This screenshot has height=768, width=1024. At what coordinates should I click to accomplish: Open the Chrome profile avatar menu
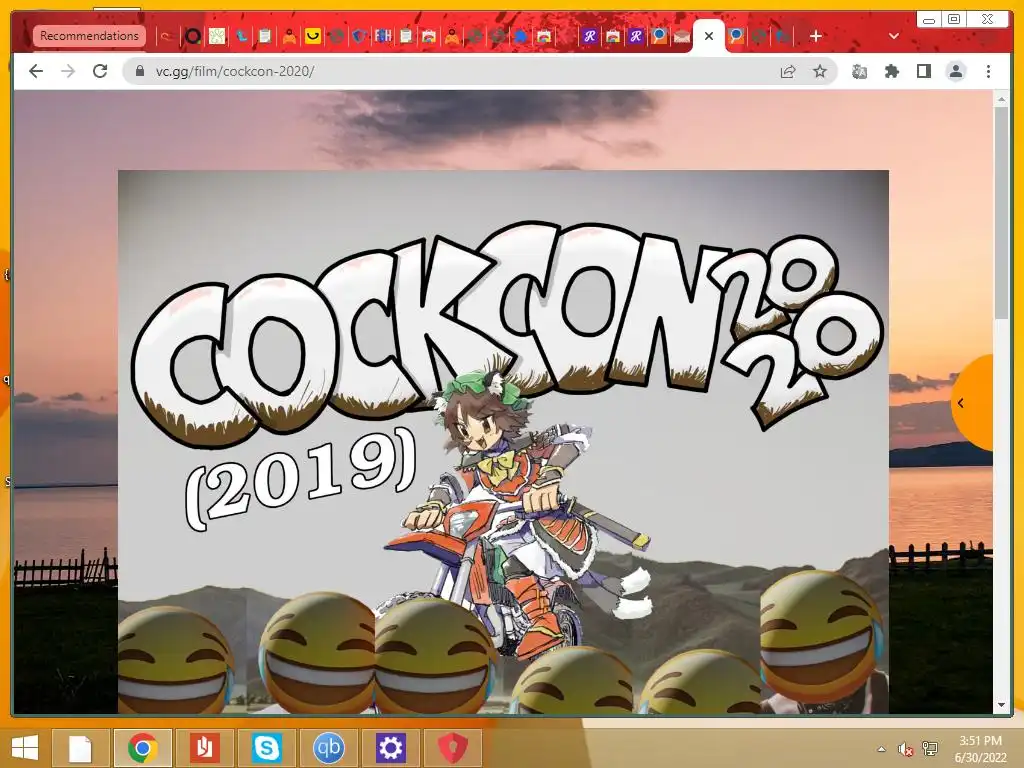click(955, 71)
